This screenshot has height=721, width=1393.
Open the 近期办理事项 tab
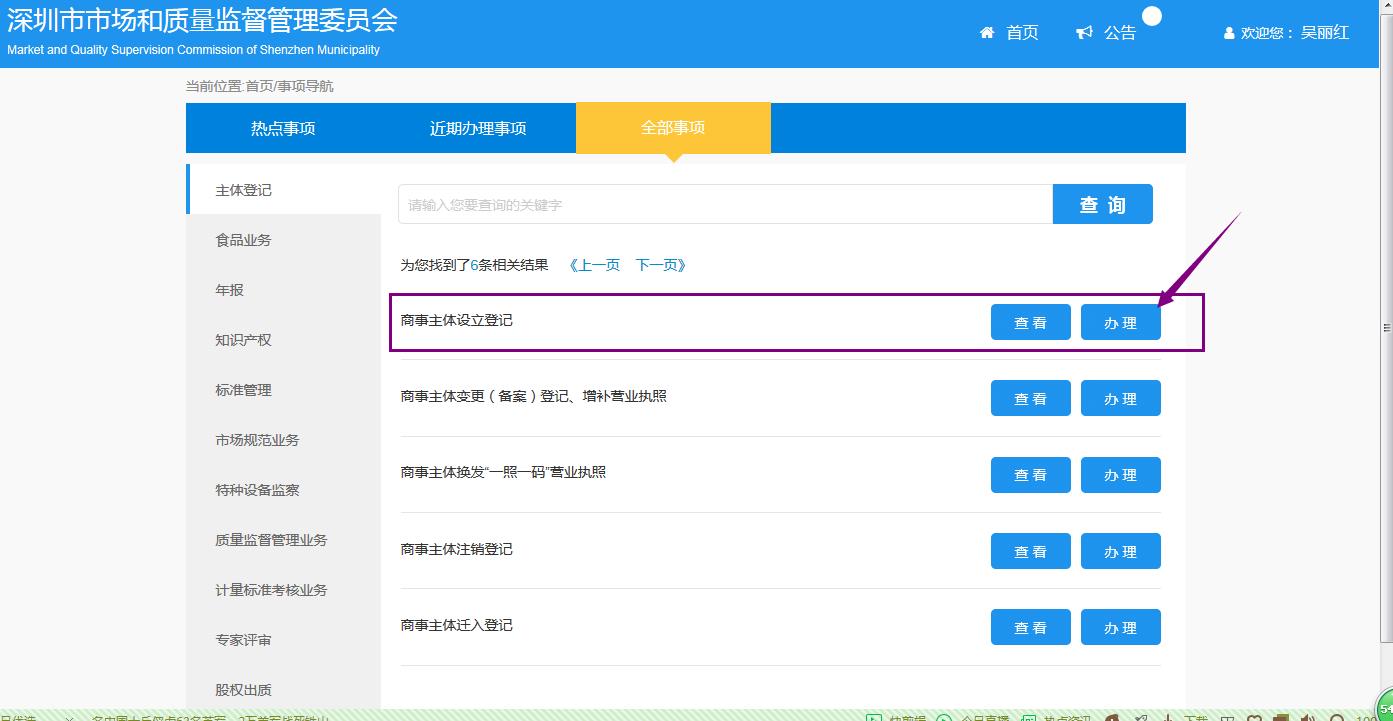[478, 128]
